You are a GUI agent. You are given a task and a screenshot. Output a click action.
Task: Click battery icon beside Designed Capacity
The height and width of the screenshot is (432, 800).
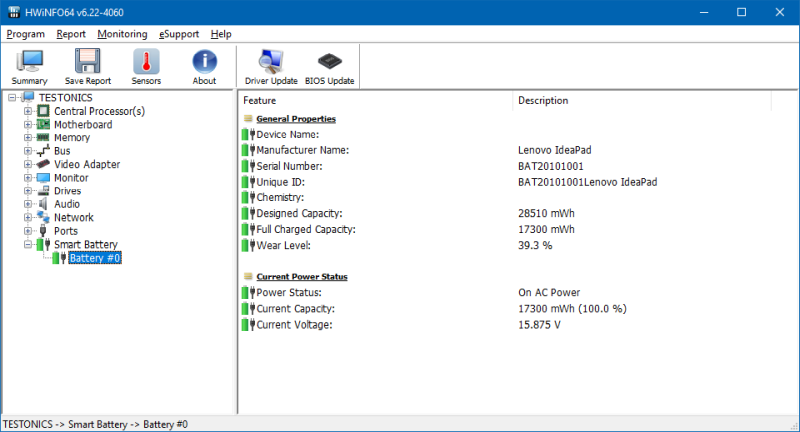[248, 213]
